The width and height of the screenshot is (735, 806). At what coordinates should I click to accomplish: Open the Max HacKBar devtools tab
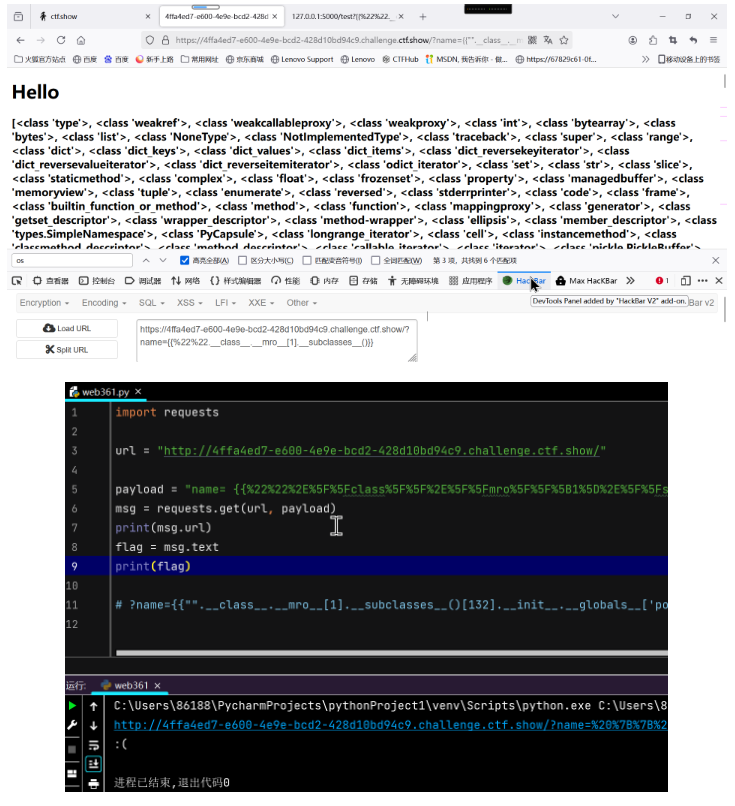pos(586,281)
